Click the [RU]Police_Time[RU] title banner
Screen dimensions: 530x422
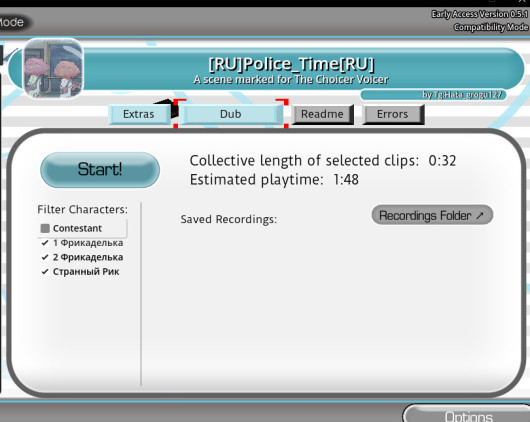click(291, 64)
